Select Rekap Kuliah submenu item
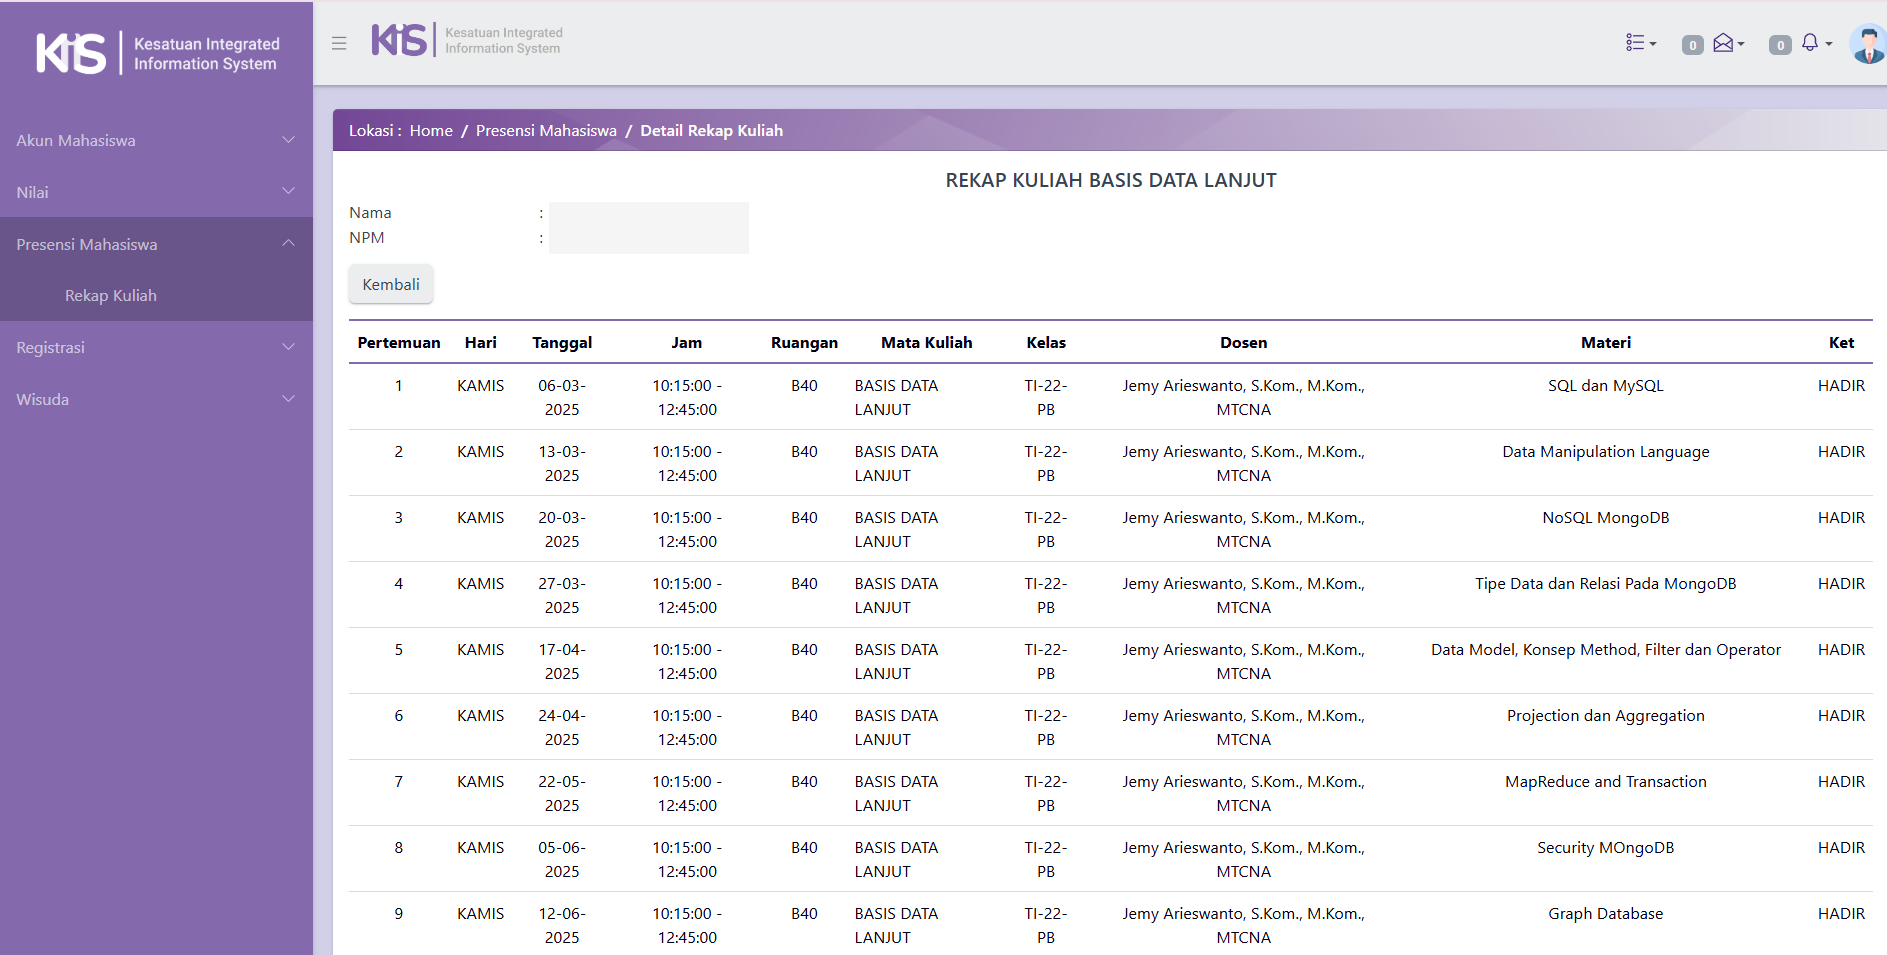Image resolution: width=1887 pixels, height=955 pixels. [x=111, y=295]
